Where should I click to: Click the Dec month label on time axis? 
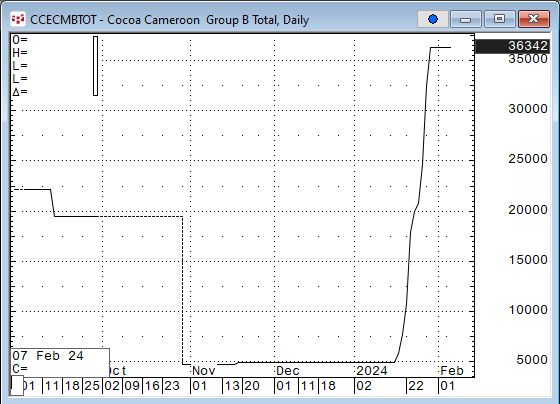click(x=288, y=371)
